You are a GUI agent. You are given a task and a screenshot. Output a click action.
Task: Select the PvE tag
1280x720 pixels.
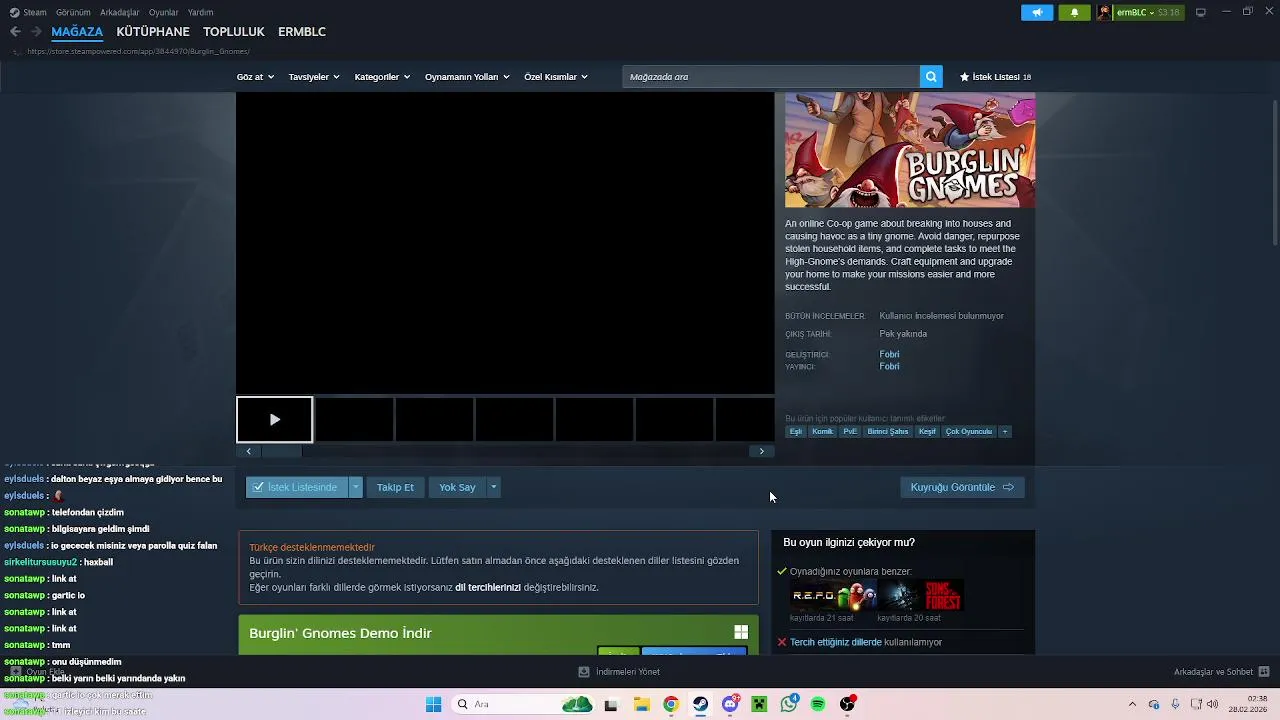click(850, 432)
